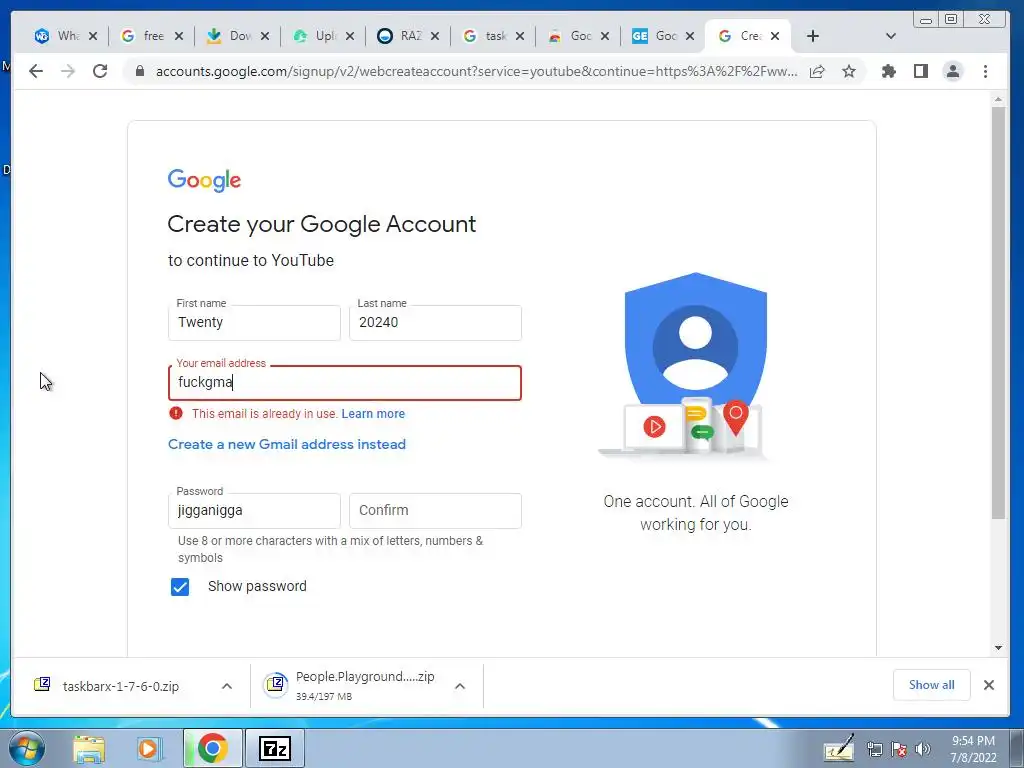Click the volume speaker tray icon
1024x768 pixels.
(x=922, y=749)
